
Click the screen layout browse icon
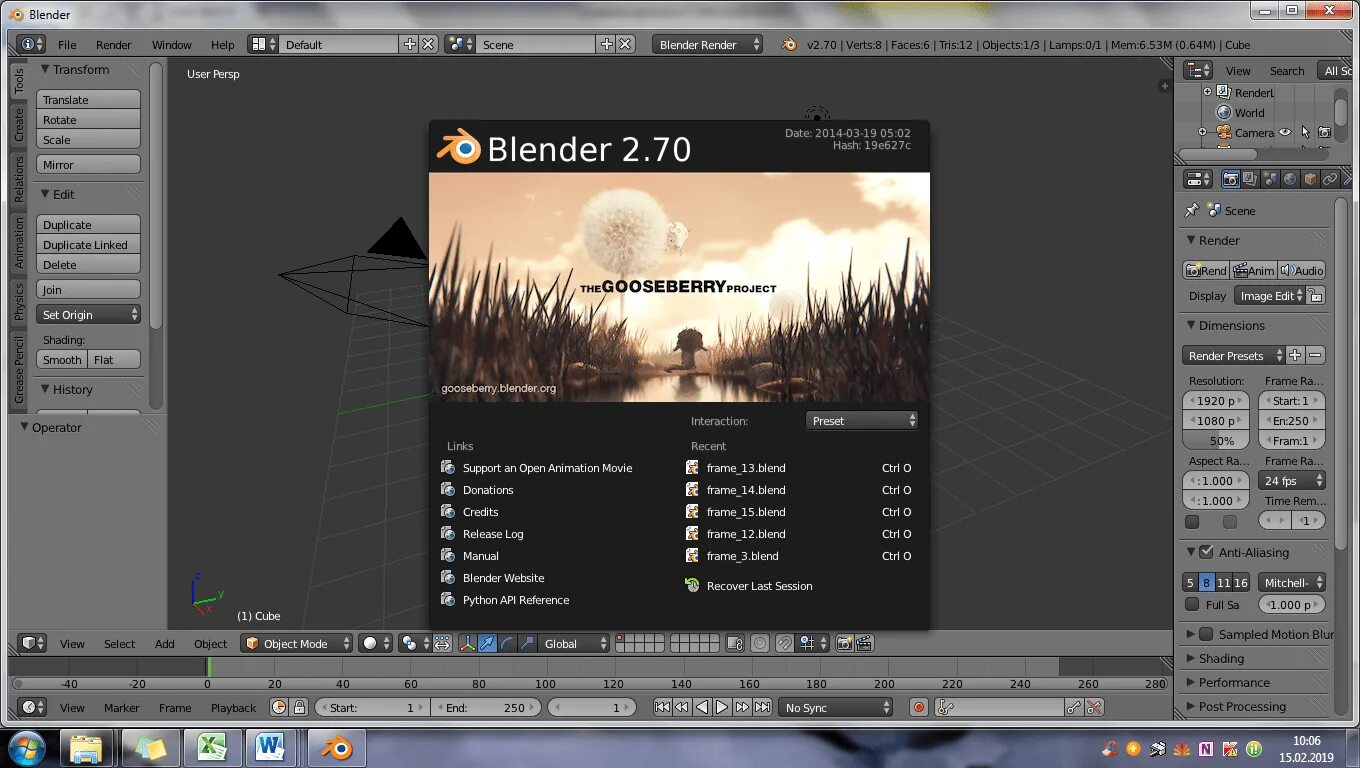(263, 44)
